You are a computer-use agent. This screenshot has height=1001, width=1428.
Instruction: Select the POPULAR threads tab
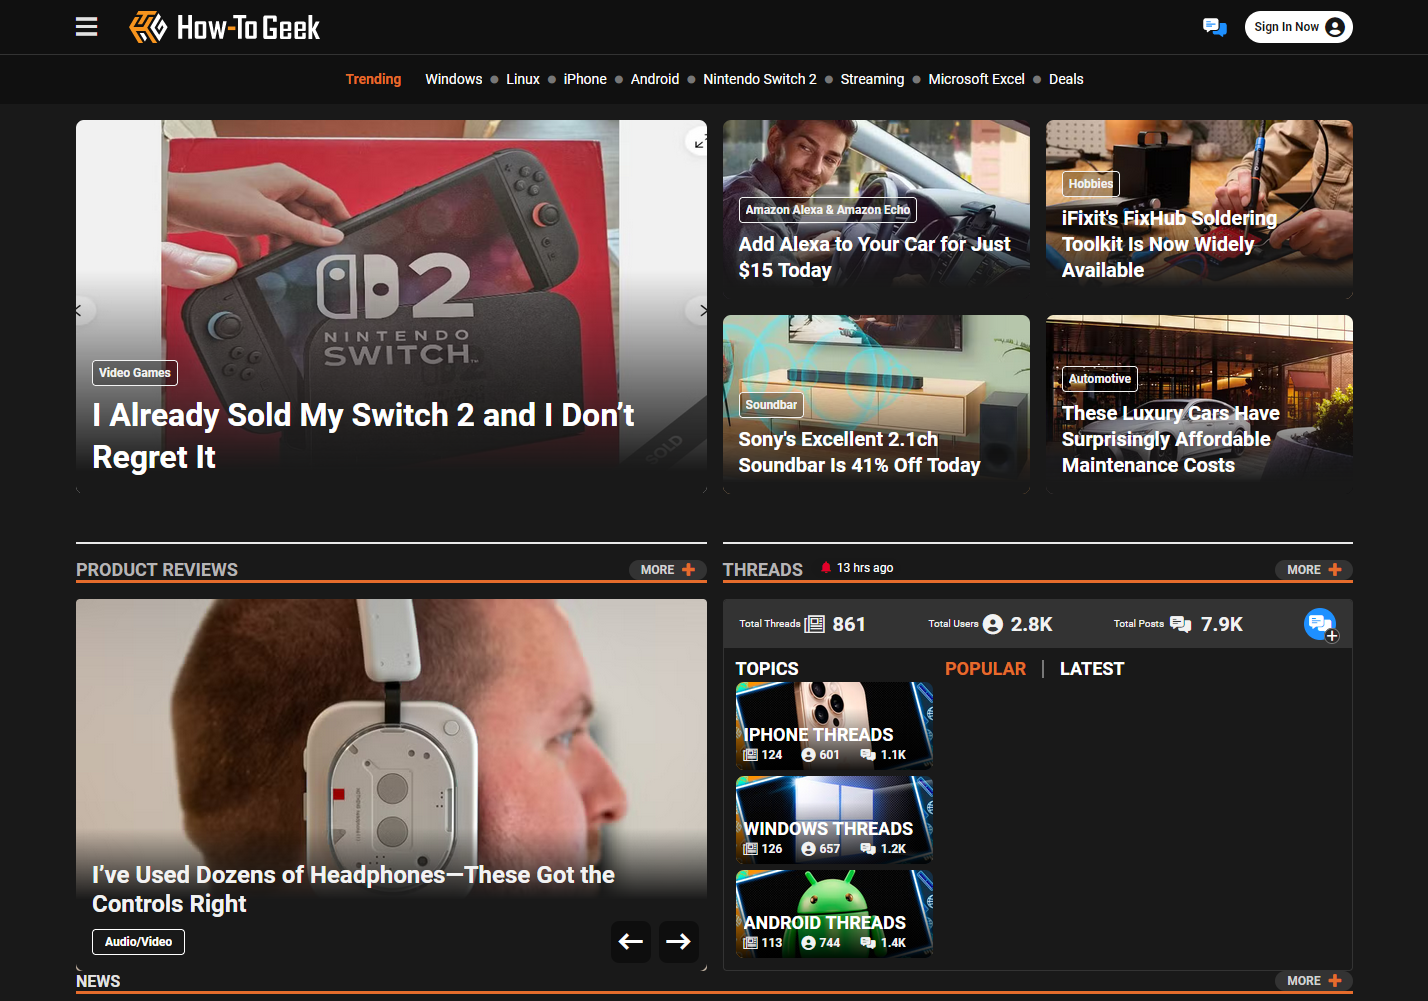pyautogui.click(x=985, y=669)
